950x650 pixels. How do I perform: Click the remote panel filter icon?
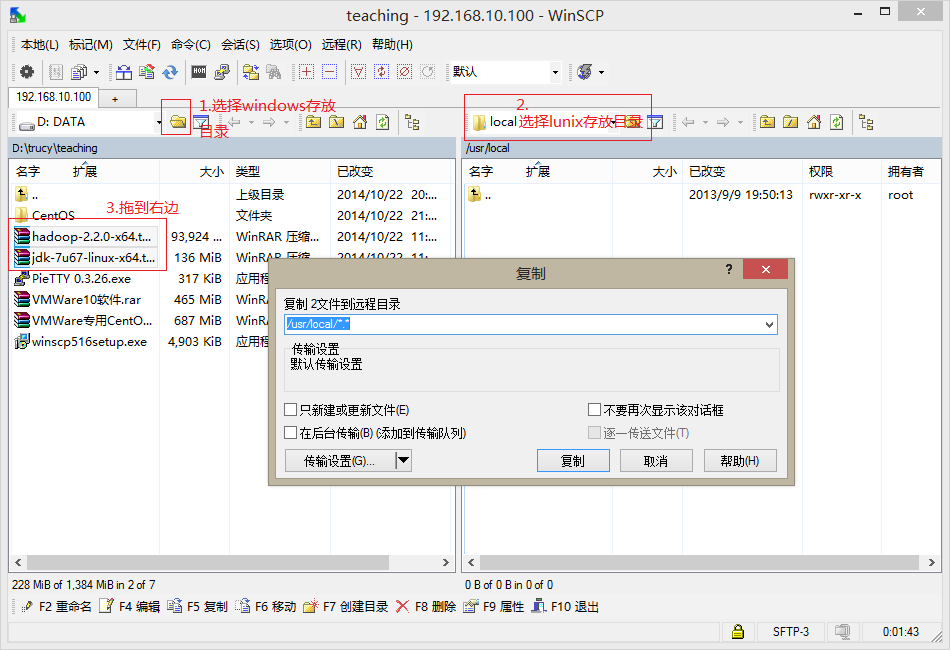pyautogui.click(x=655, y=122)
